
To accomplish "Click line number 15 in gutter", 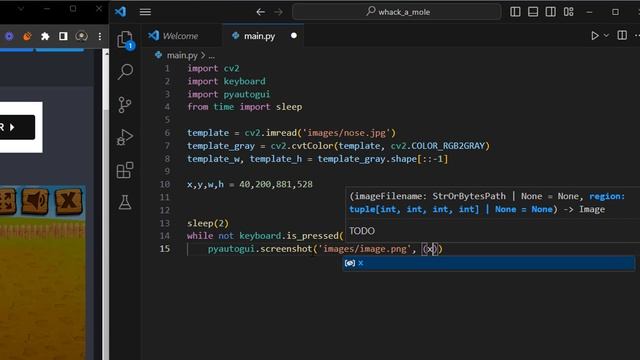I will pyautogui.click(x=165, y=249).
